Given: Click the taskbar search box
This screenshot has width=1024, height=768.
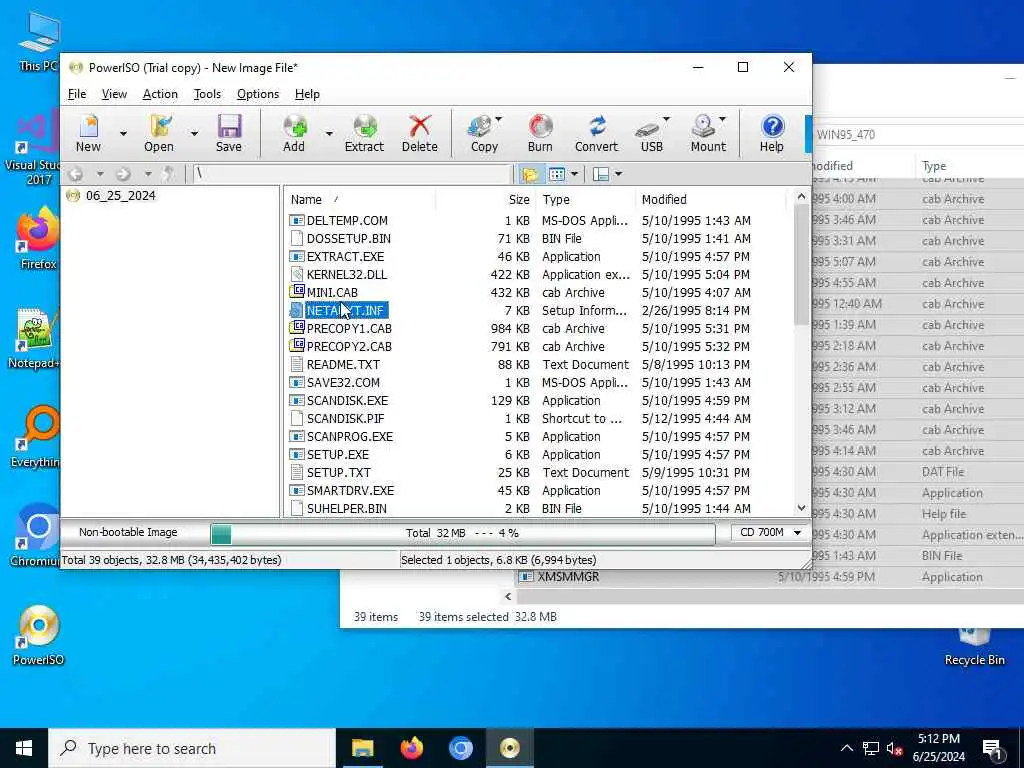Looking at the screenshot, I should click(192, 748).
